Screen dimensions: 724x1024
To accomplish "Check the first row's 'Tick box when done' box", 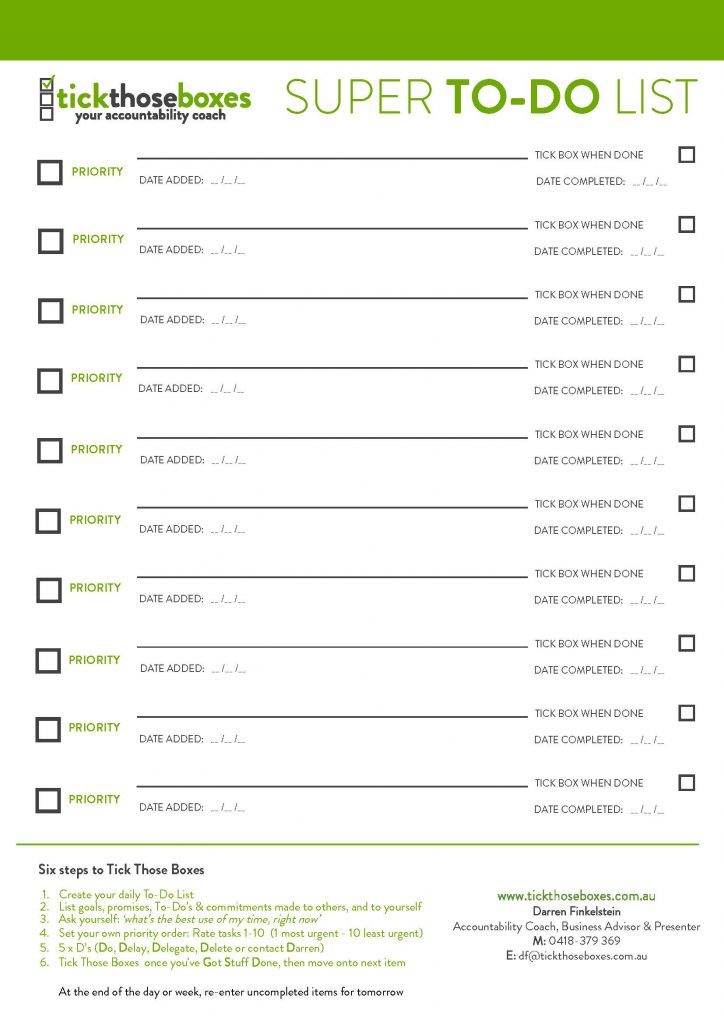I will coord(687,155).
